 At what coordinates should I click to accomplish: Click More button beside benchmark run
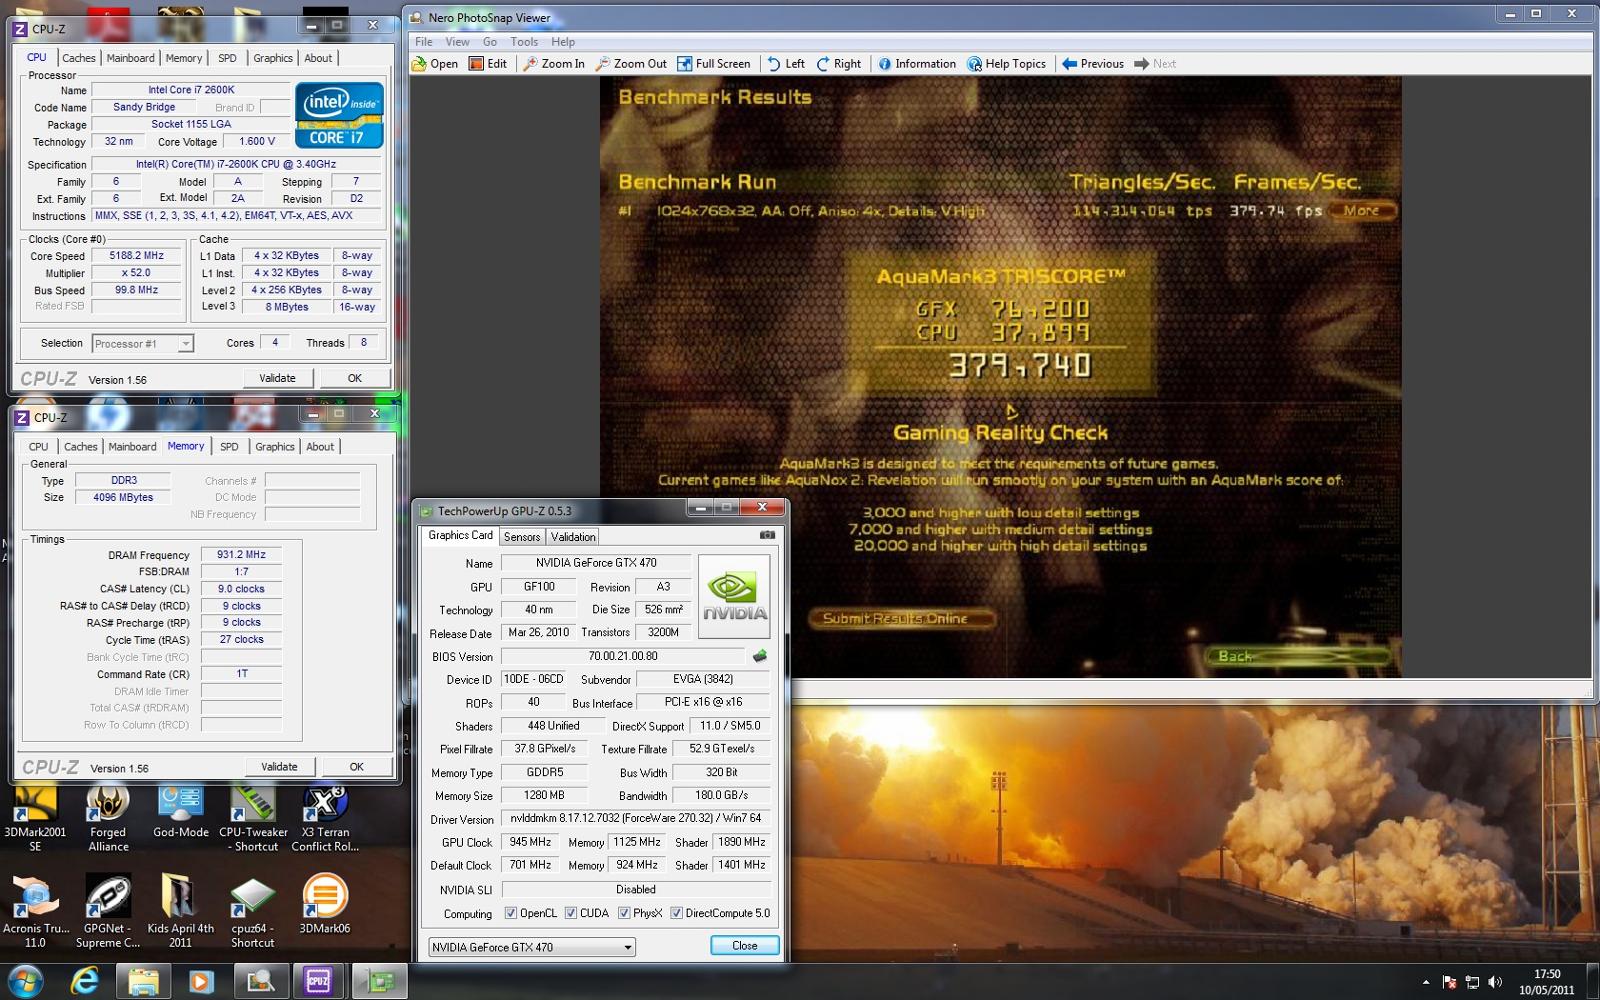[x=1361, y=211]
